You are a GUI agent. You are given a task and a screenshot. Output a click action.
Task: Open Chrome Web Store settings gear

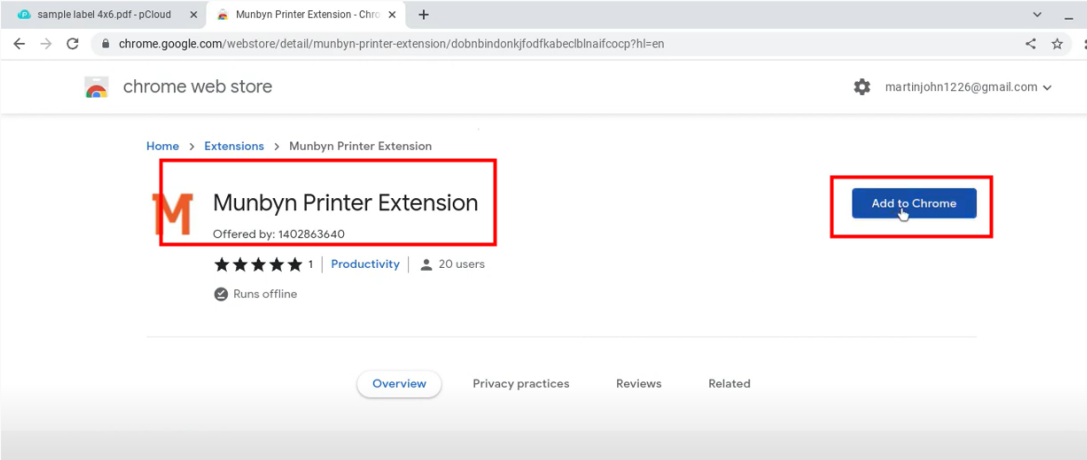point(862,87)
